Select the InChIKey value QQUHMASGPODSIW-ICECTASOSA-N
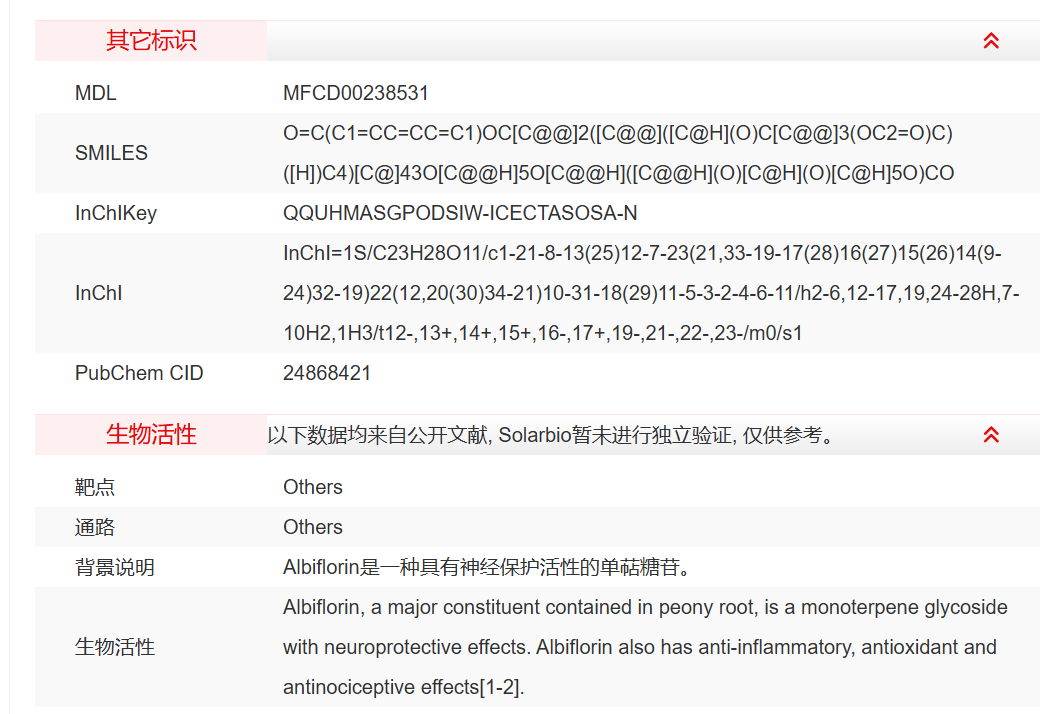The height and width of the screenshot is (714, 1040). point(460,213)
